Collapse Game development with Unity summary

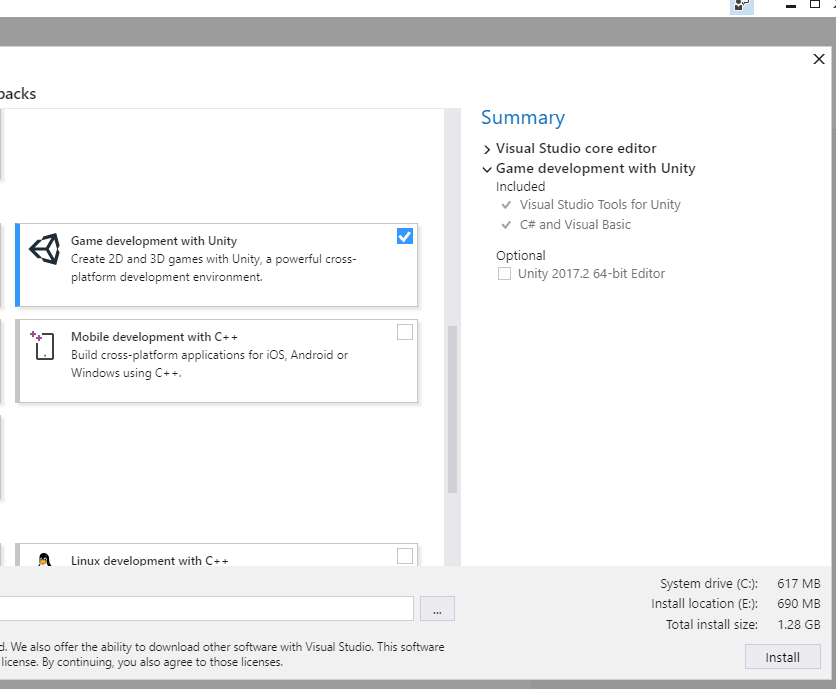(486, 169)
